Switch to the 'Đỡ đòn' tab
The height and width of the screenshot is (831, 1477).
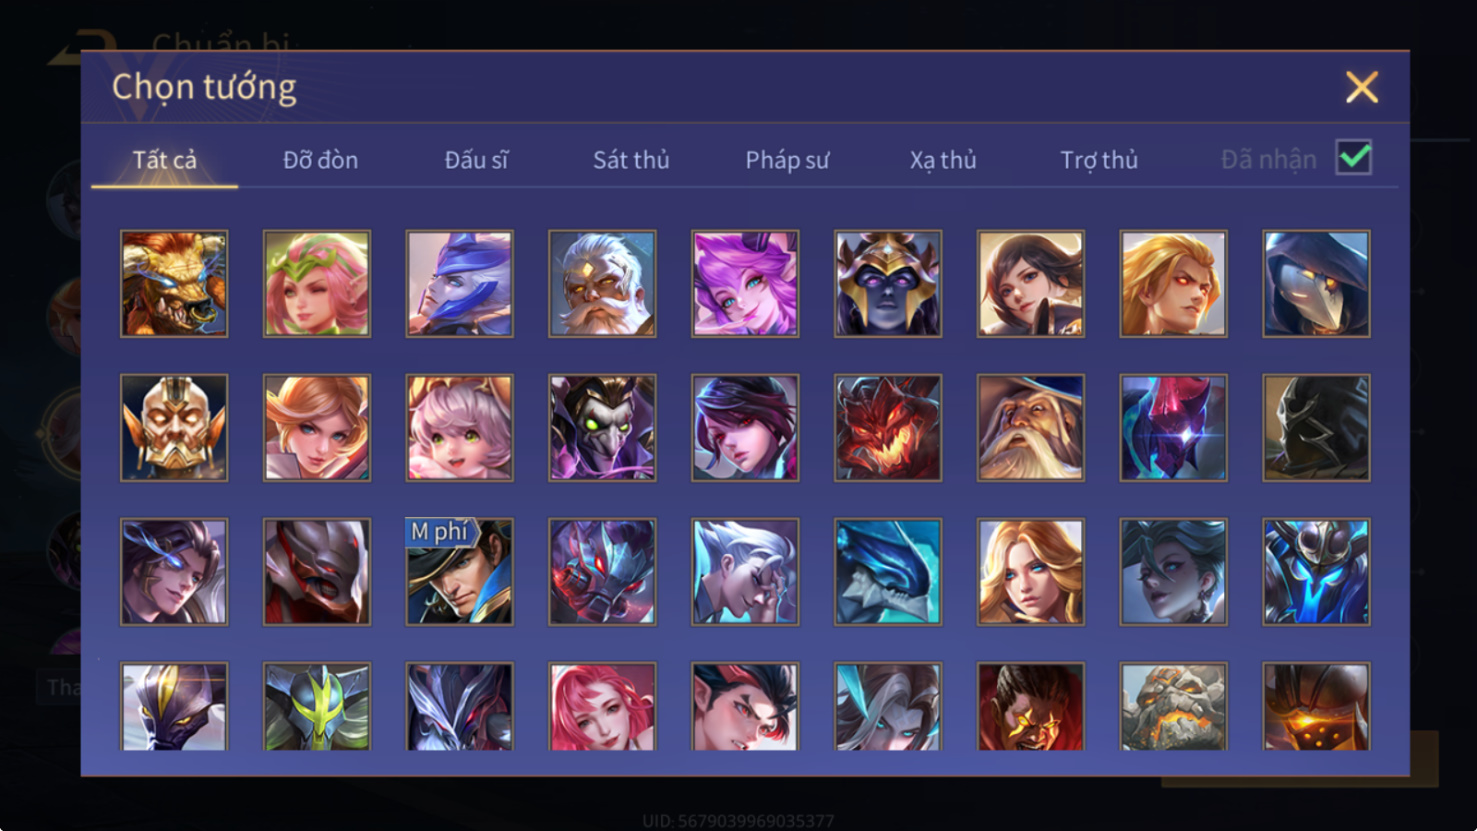click(320, 160)
